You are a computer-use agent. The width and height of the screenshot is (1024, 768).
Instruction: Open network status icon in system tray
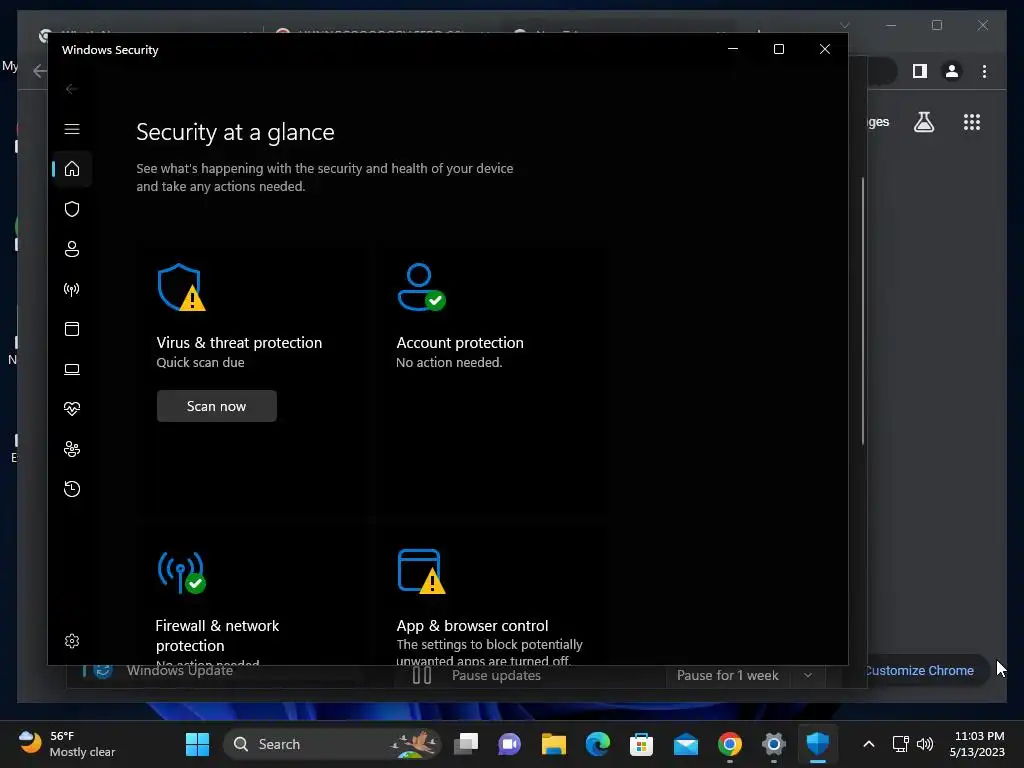901,744
